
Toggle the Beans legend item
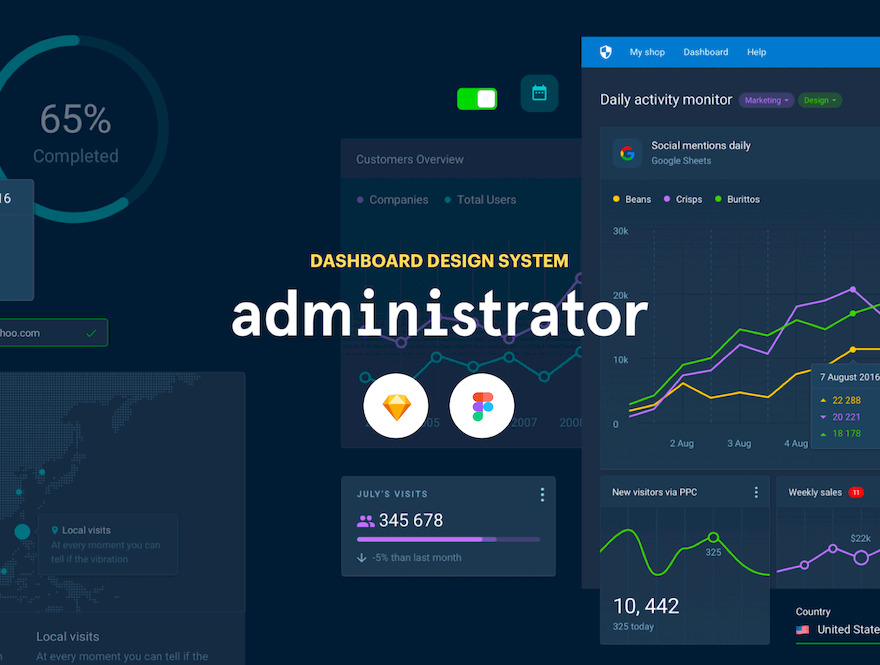632,199
